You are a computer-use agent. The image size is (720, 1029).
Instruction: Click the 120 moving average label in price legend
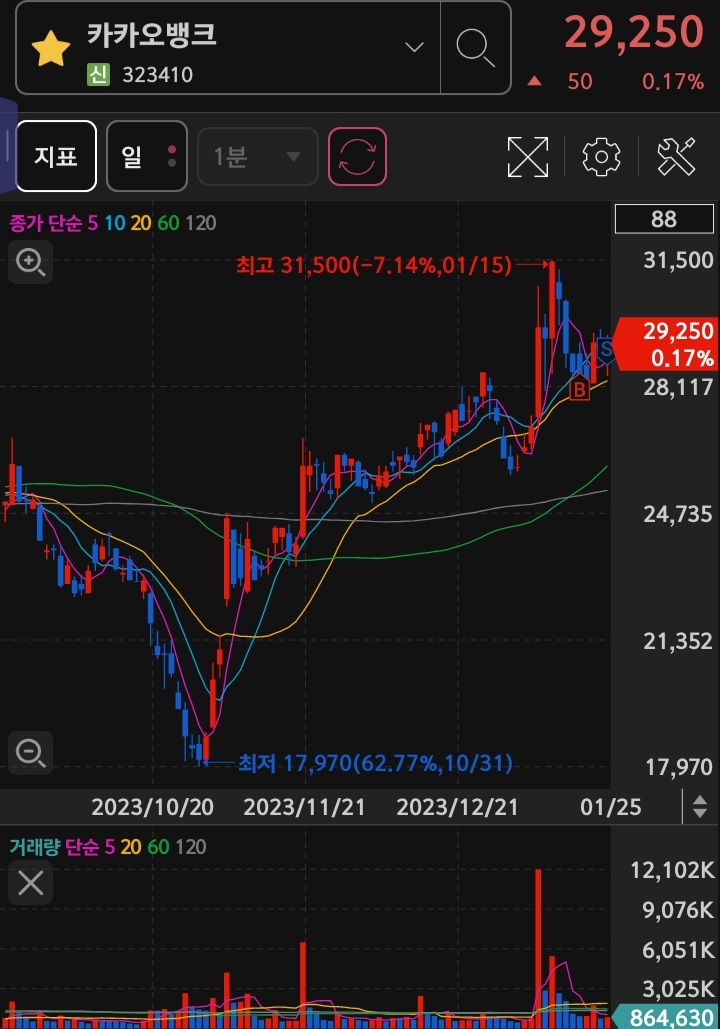200,223
